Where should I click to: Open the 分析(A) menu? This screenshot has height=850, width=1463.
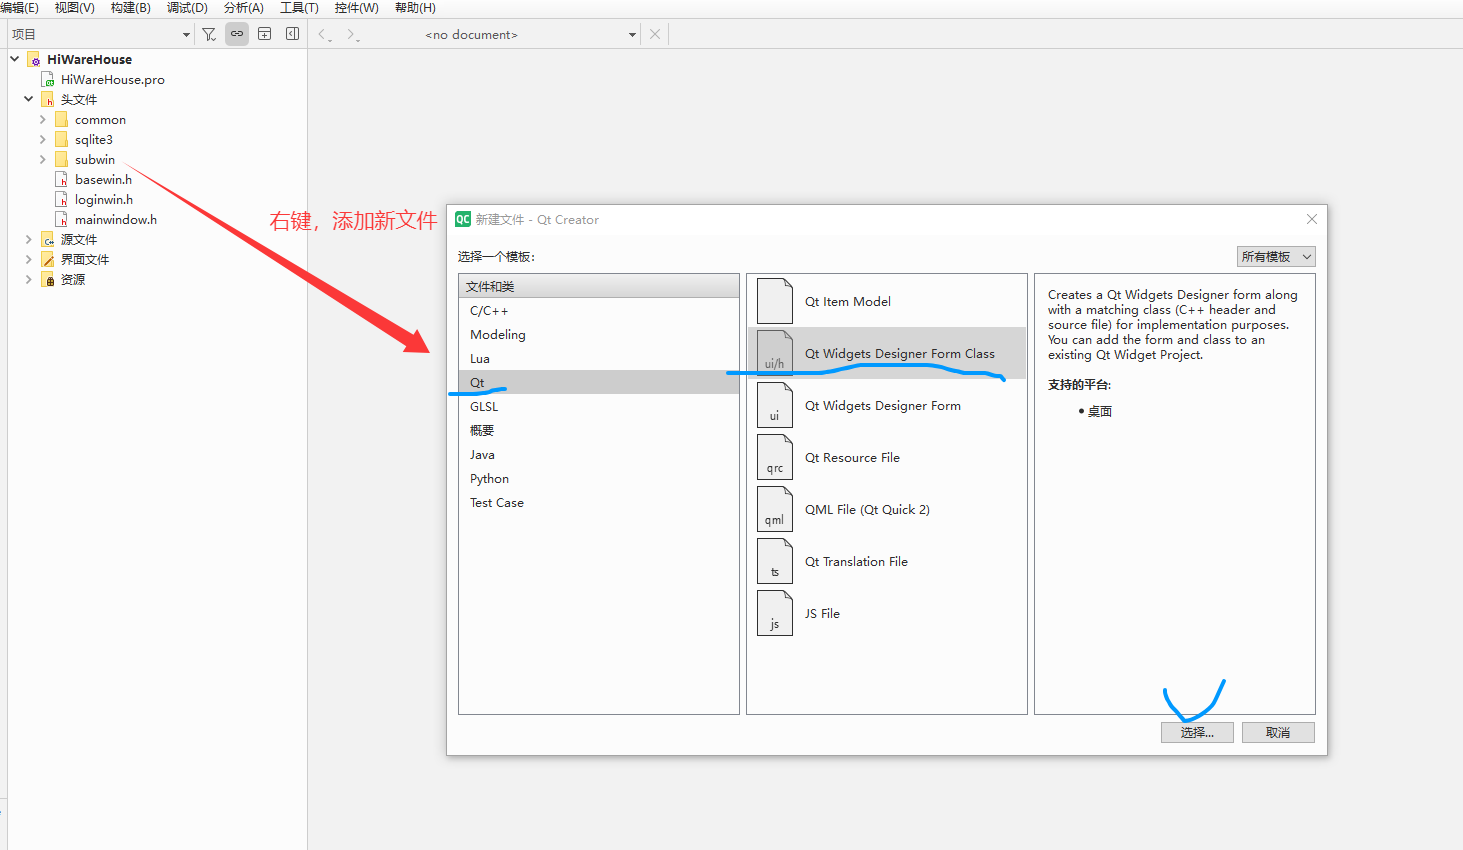pyautogui.click(x=244, y=8)
